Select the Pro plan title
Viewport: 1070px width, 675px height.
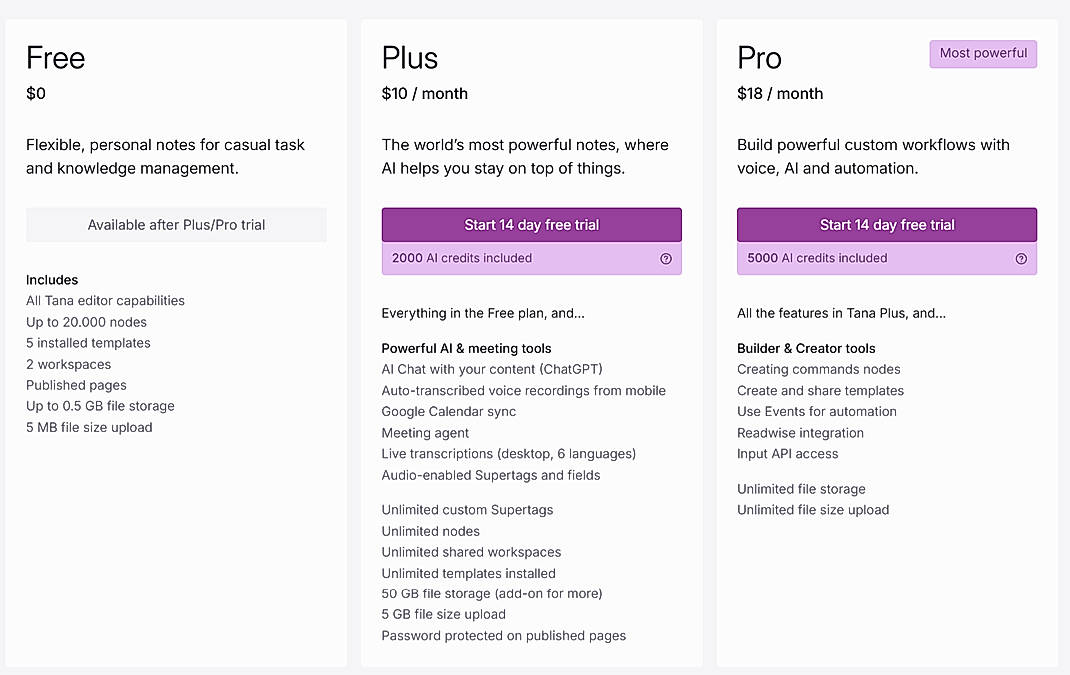click(x=759, y=58)
